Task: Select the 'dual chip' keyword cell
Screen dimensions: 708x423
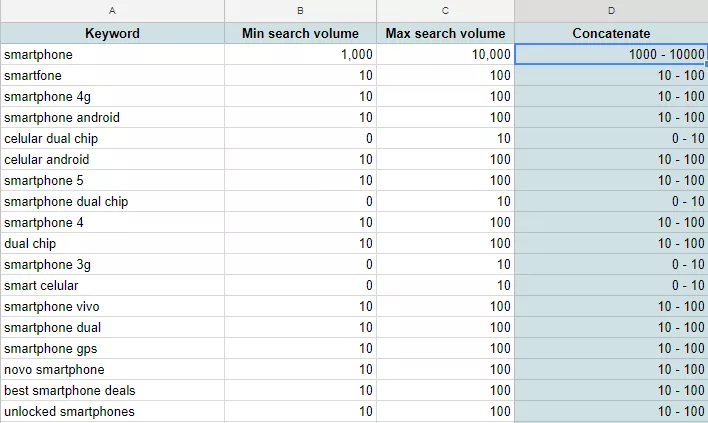Action: pos(112,243)
